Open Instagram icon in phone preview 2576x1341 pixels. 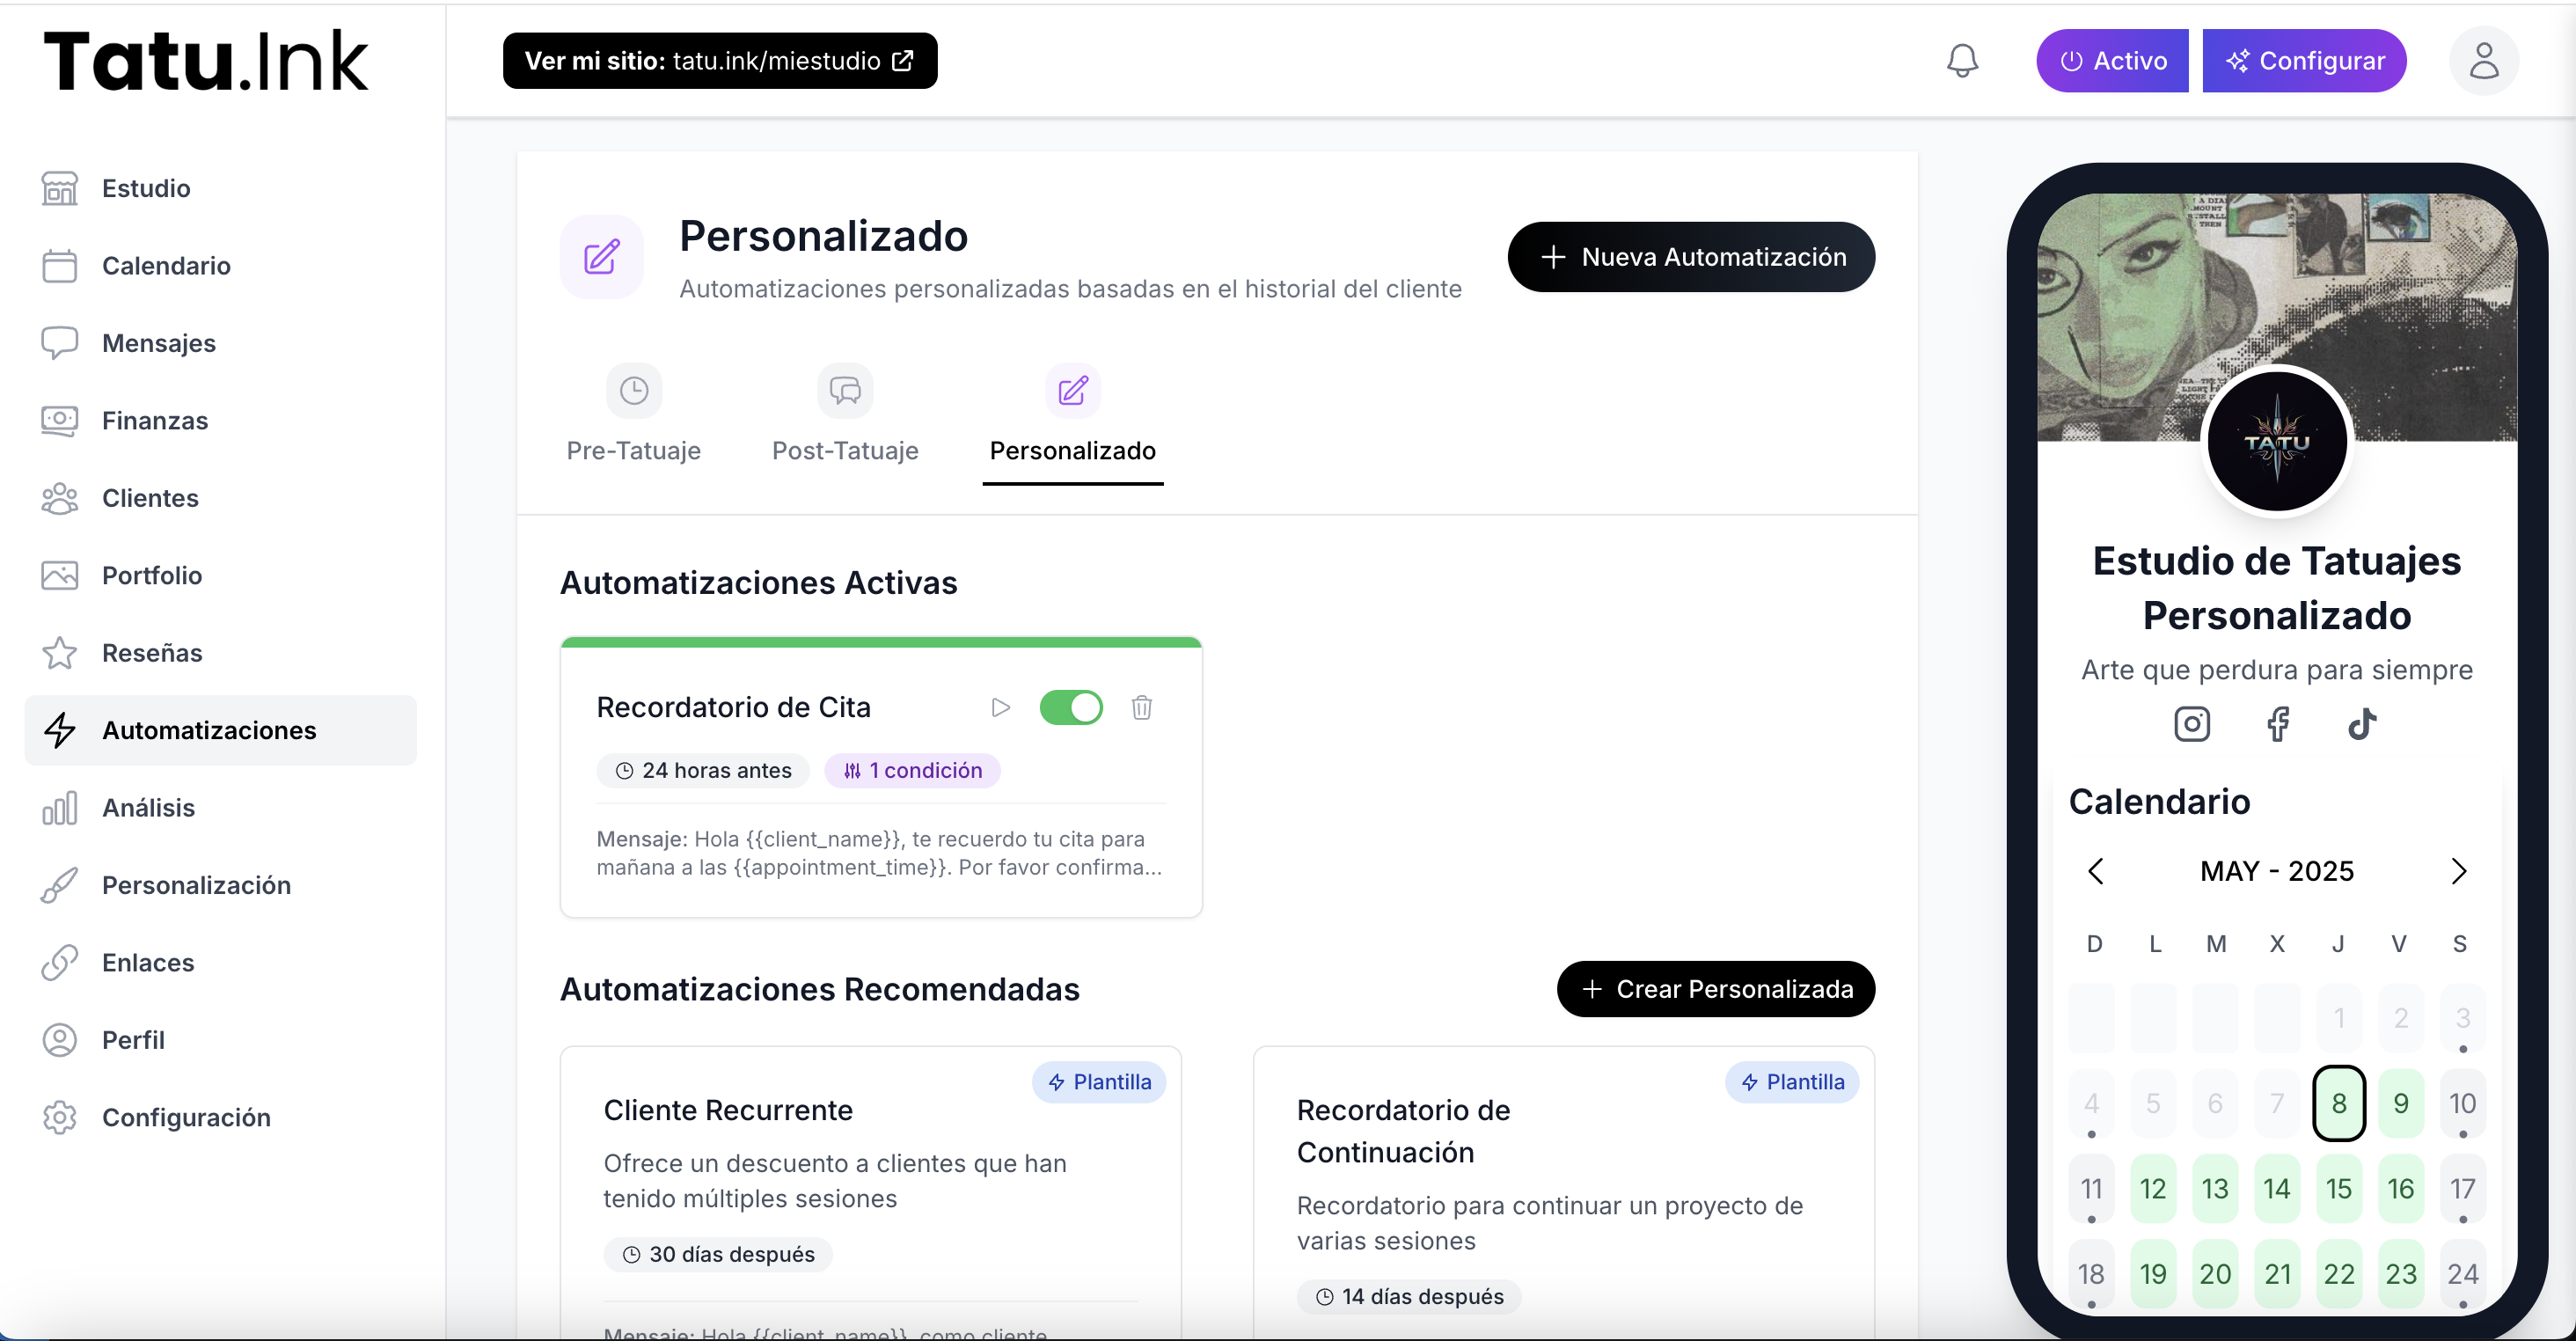tap(2191, 723)
